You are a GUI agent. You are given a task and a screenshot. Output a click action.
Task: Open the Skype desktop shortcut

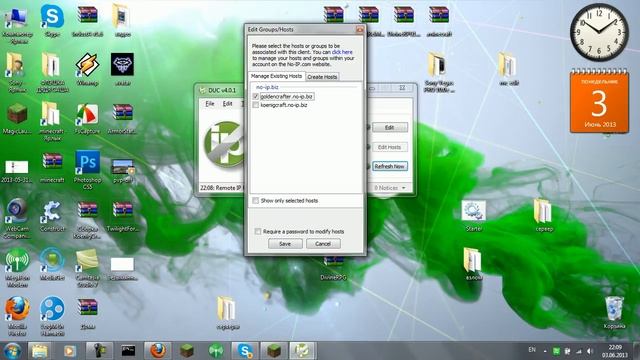coord(52,20)
